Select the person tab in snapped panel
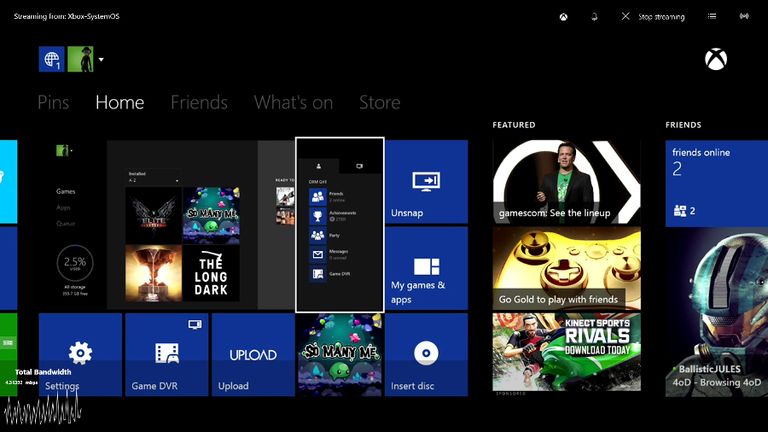This screenshot has width=768, height=432. pos(318,166)
